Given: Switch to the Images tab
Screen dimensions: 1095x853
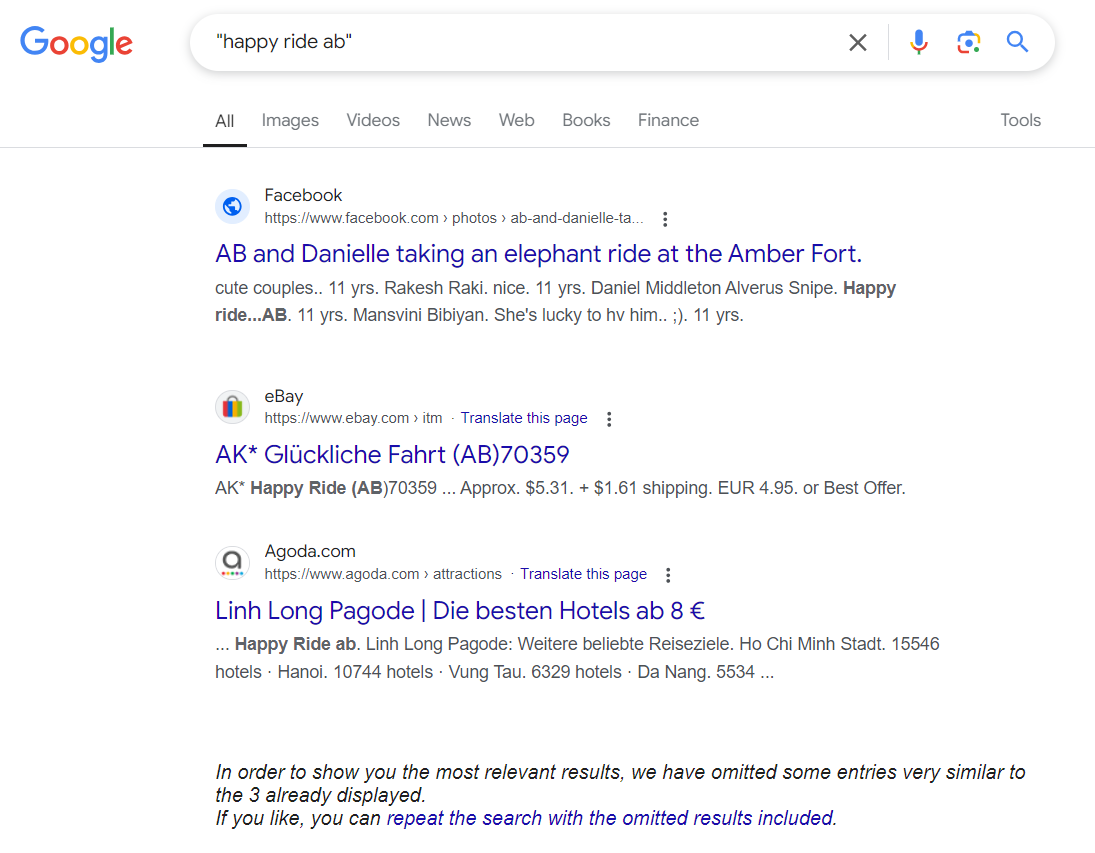Looking at the screenshot, I should 290,120.
